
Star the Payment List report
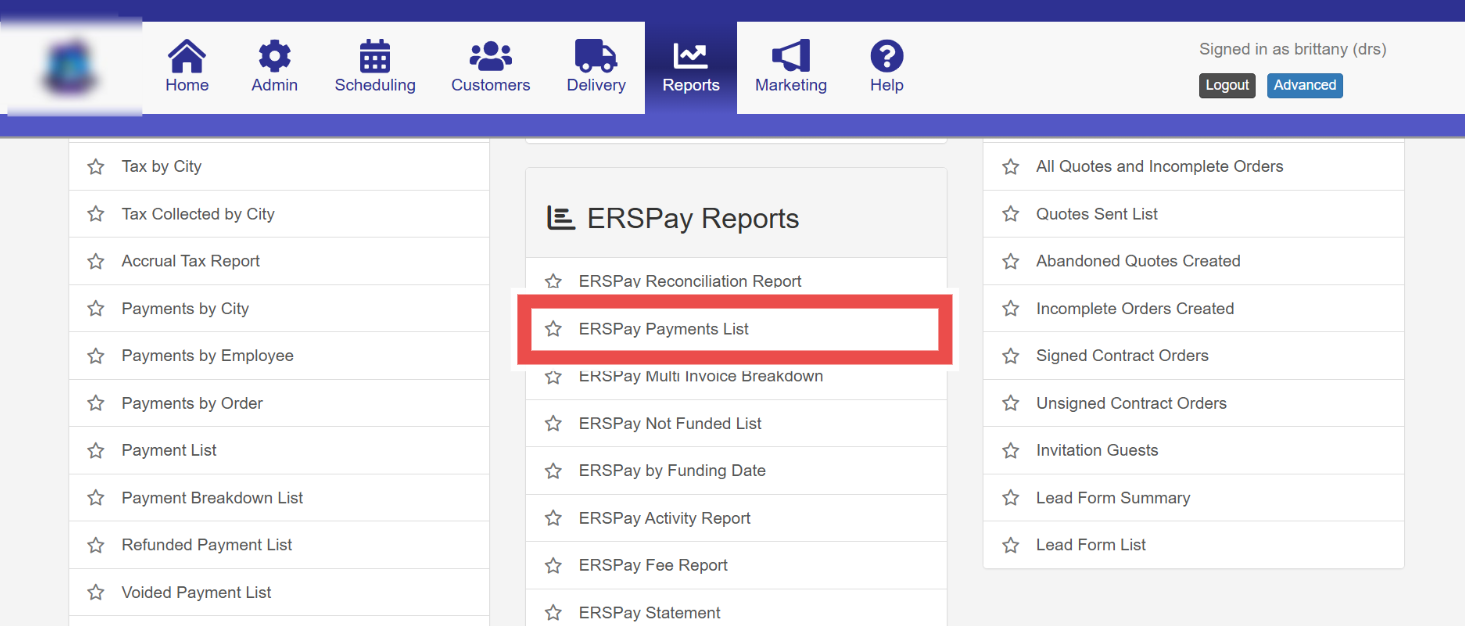[96, 451]
